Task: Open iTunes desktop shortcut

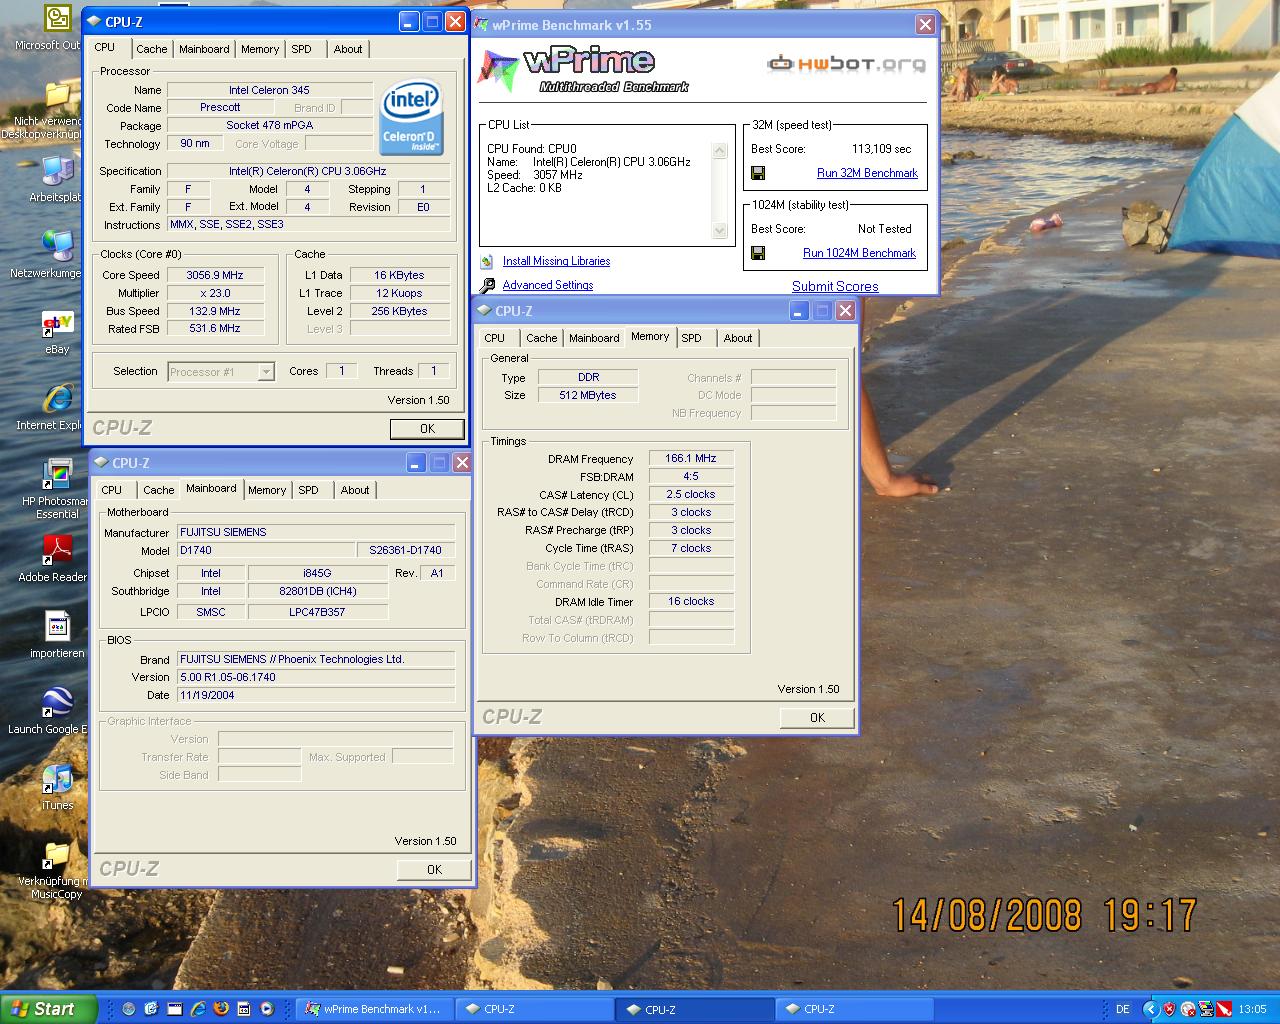Action: [57, 779]
